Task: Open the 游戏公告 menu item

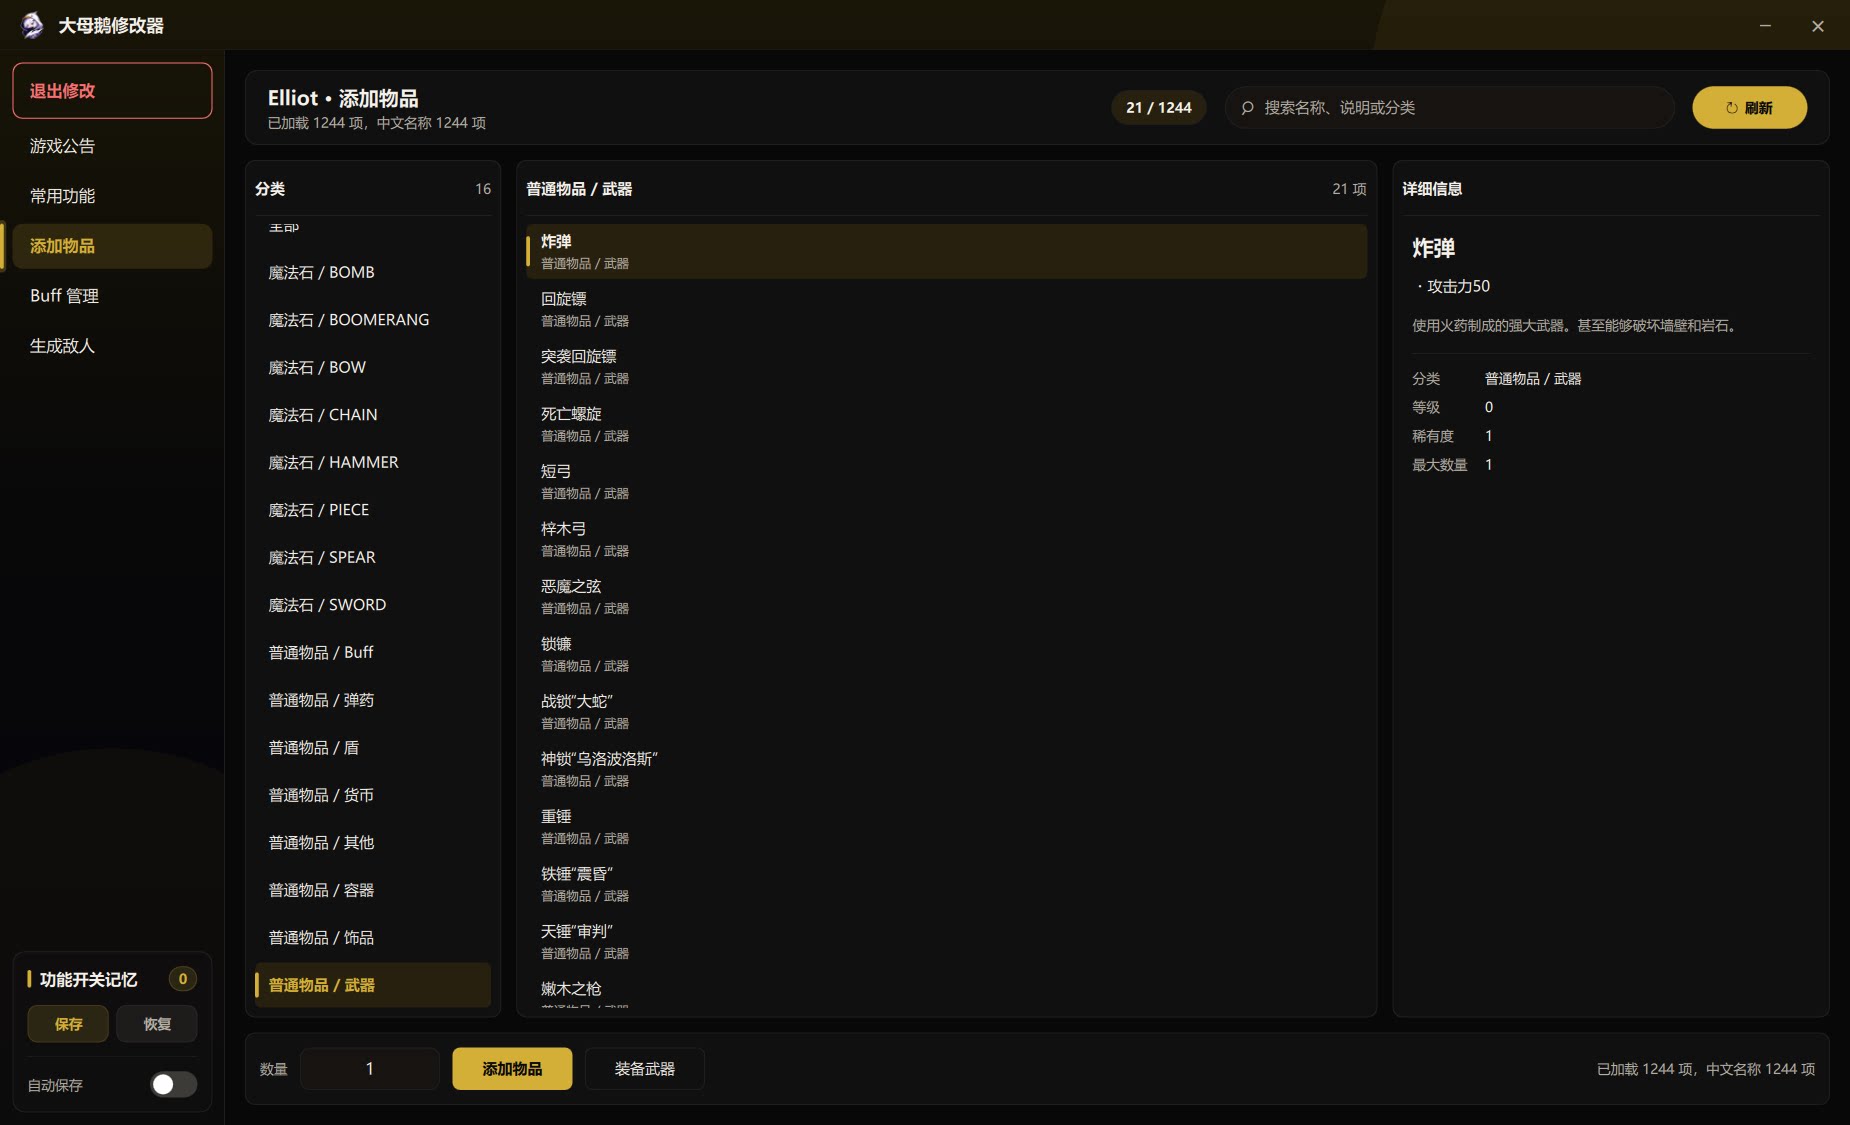Action: tap(112, 146)
